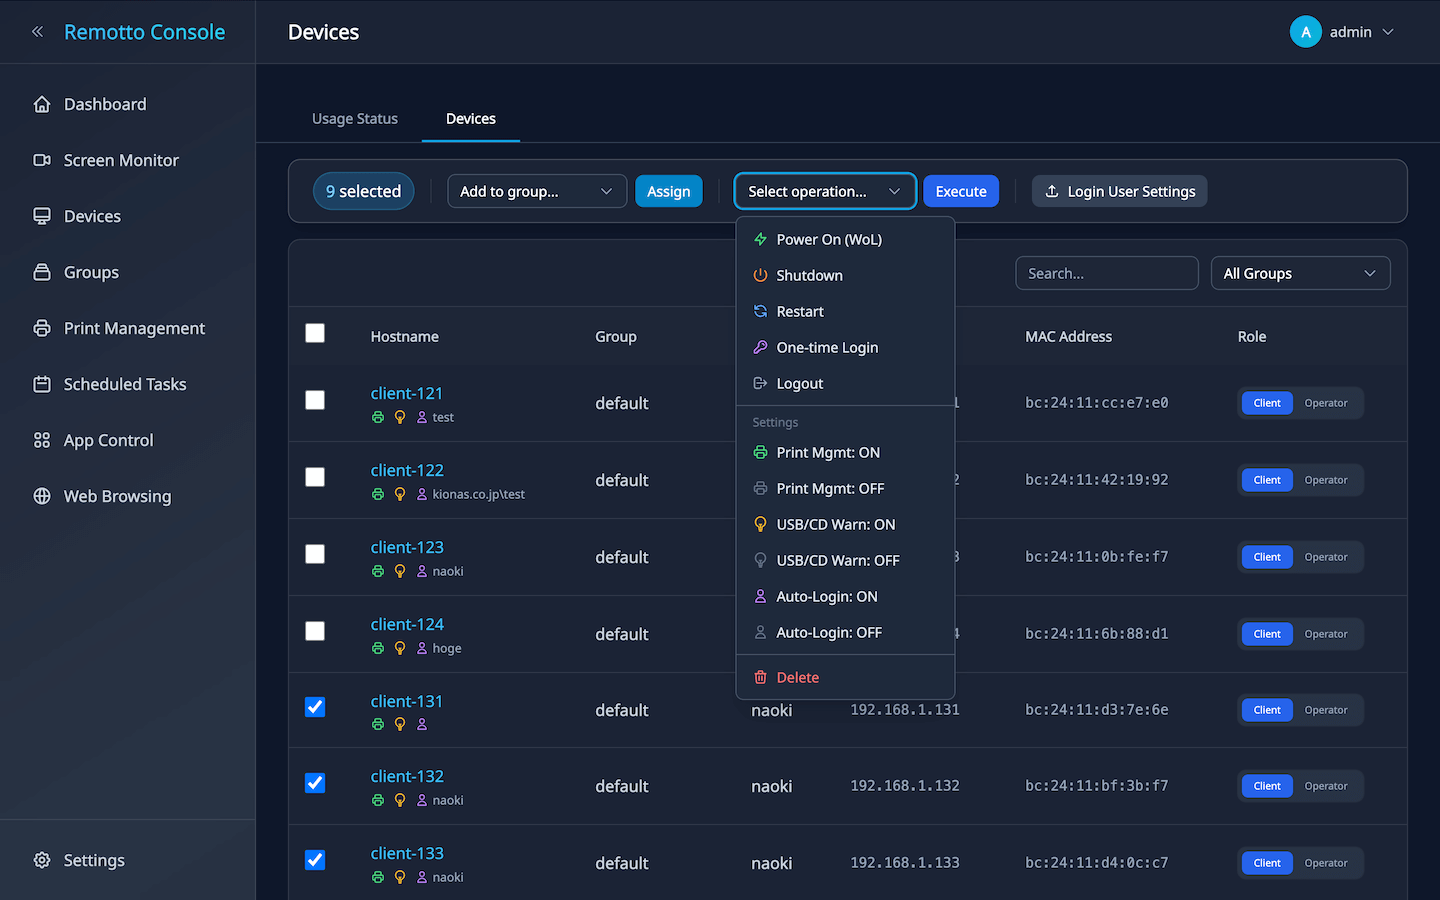Collapse sidebar with double-chevron icon
The width and height of the screenshot is (1440, 900).
(x=37, y=32)
